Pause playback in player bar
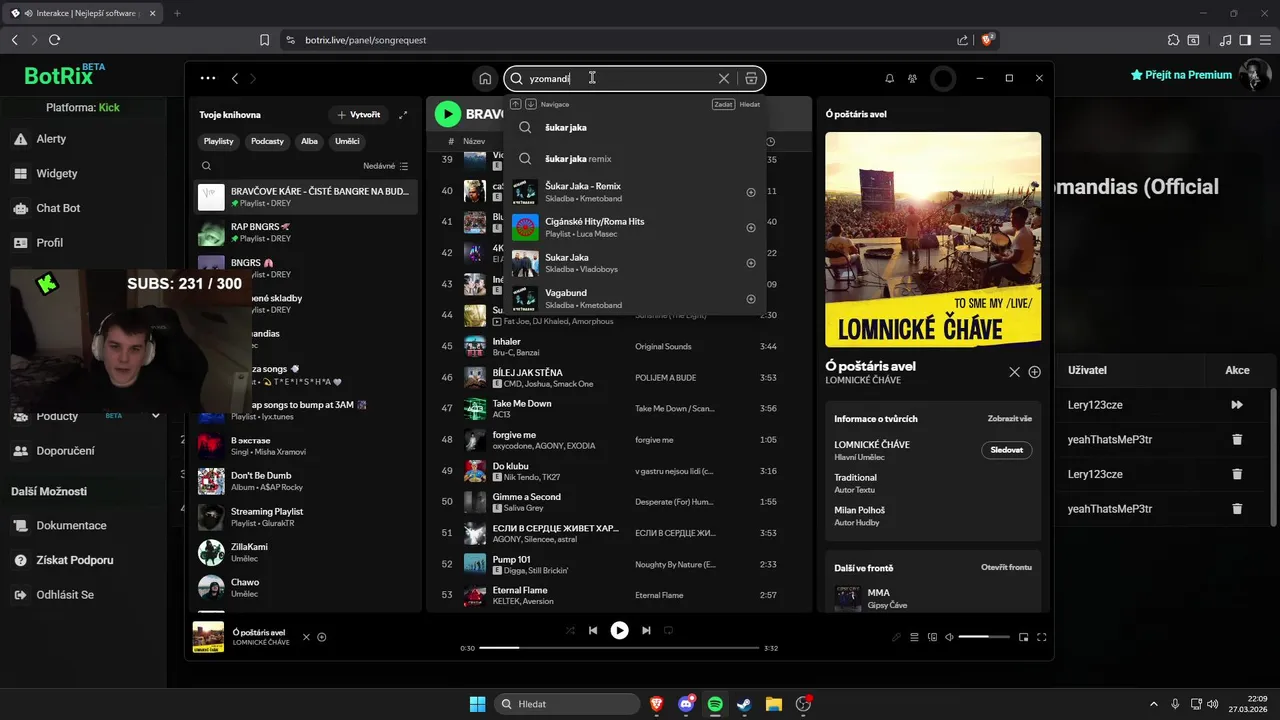Viewport: 1280px width, 720px height. 620,630
